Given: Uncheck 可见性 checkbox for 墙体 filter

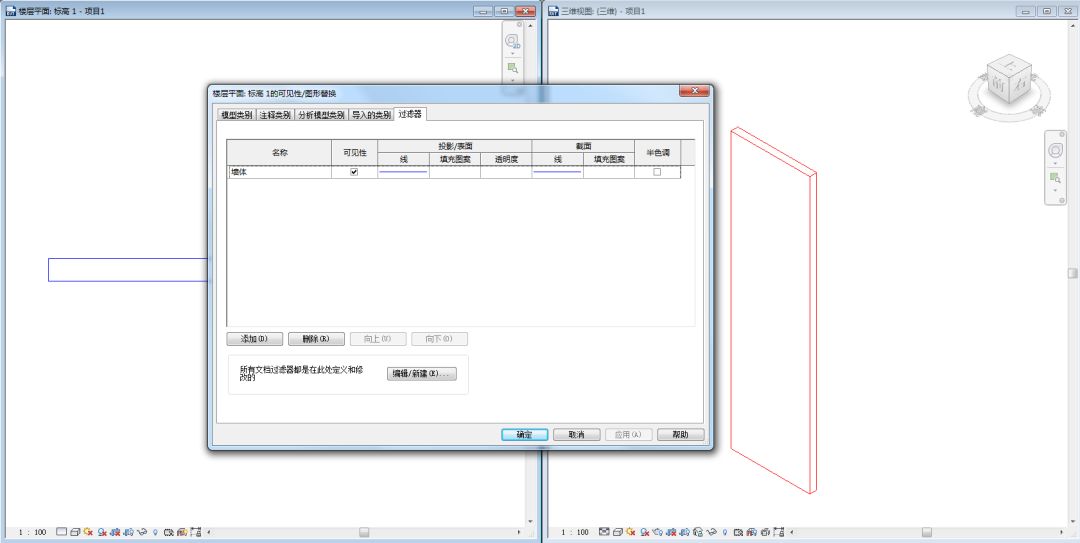Looking at the screenshot, I should 353,172.
